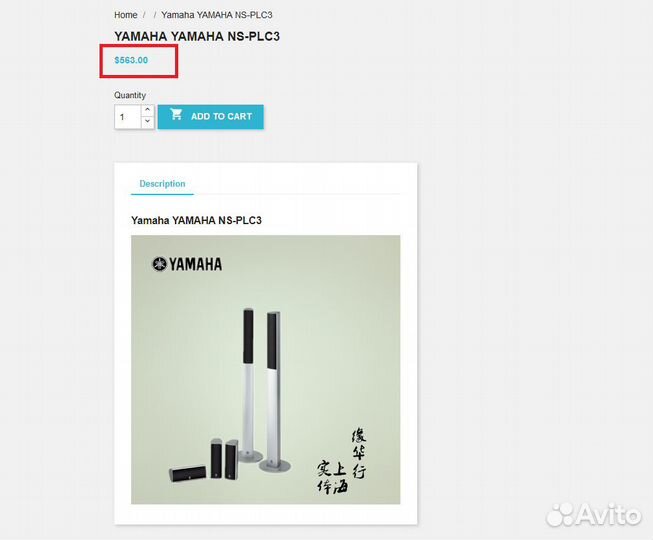Click the tuning fork emblem beside YAMAHA
This screenshot has height=540, width=653.
pos(159,264)
